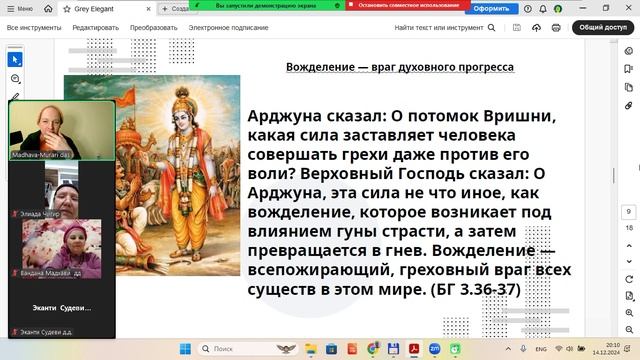
Task: Stop Zoom sharing with the red button
Action: (x=407, y=5)
